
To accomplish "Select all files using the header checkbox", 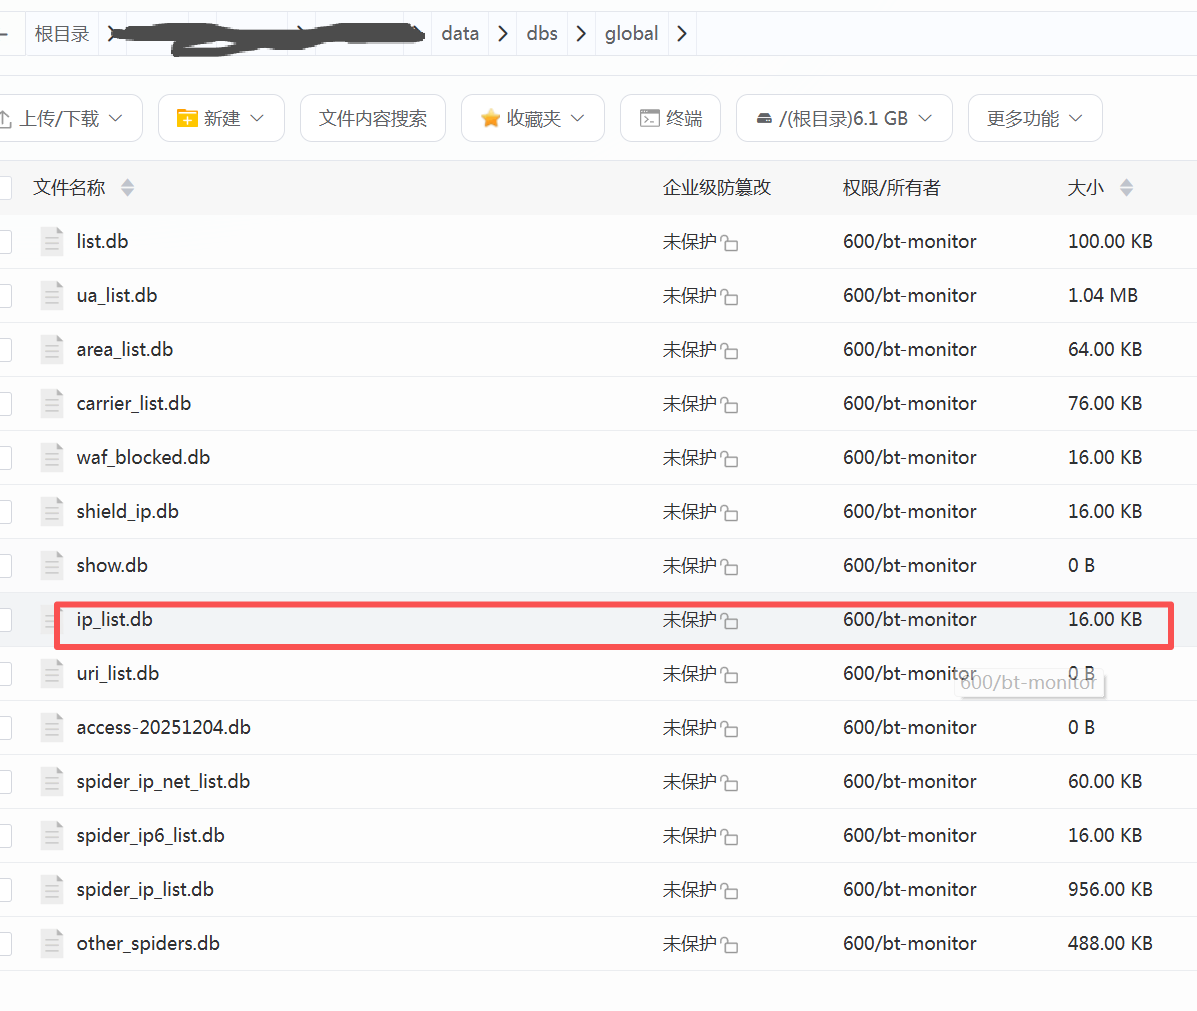I will (5, 187).
